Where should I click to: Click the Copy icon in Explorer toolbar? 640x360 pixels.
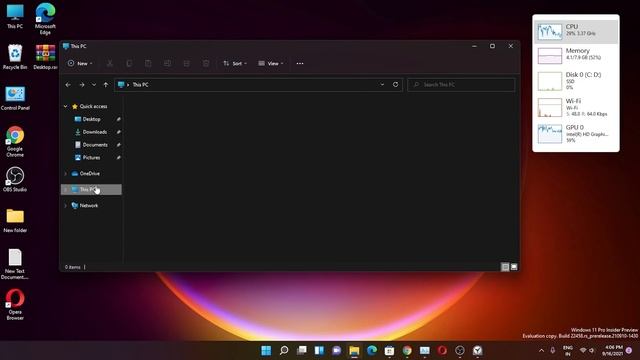click(129, 63)
